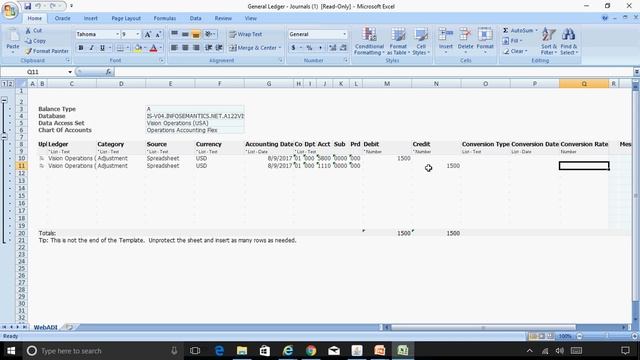Screen dimensions: 640x360
Task: Open Sort & Filter menu
Action: [549, 41]
